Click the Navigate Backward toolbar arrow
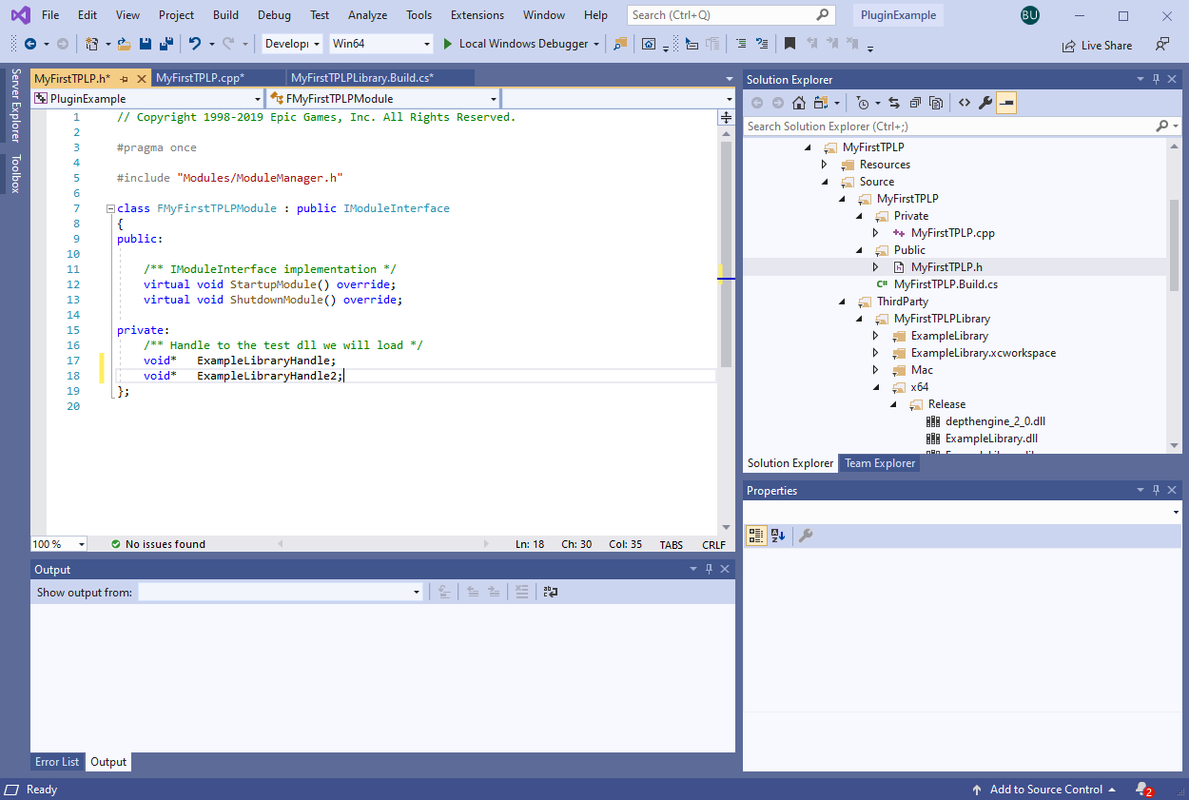Image resolution: width=1189 pixels, height=800 pixels. pos(30,44)
